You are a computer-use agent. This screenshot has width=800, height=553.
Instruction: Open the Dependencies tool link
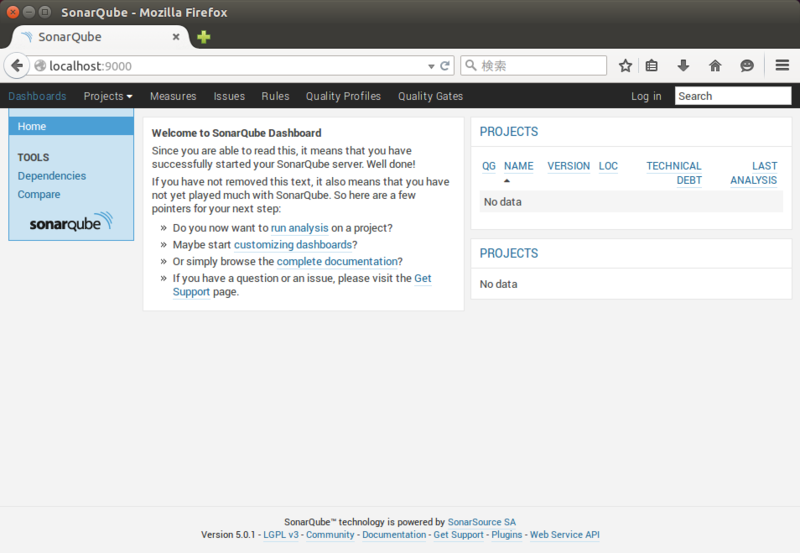(52, 176)
